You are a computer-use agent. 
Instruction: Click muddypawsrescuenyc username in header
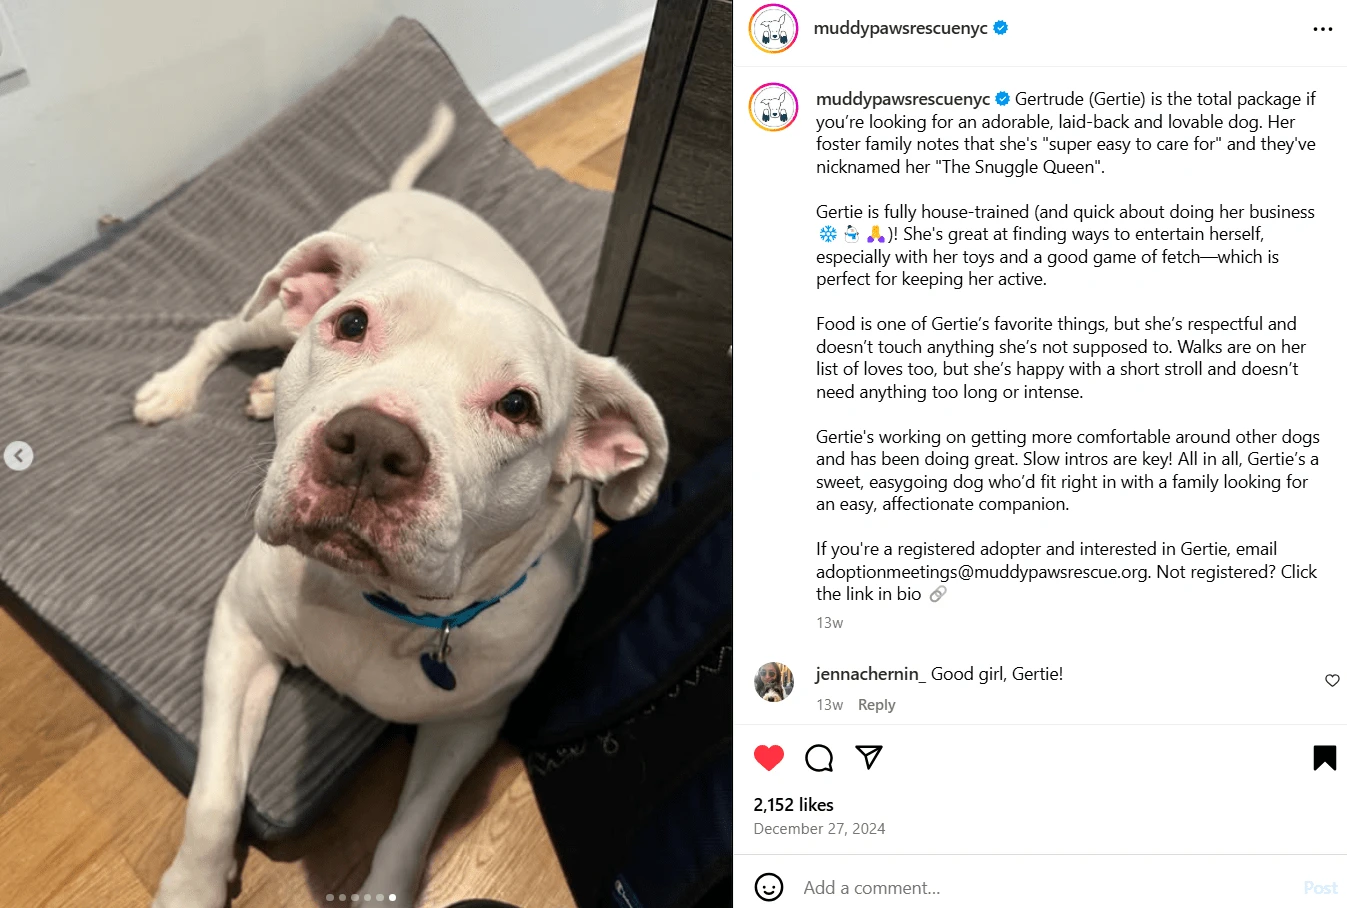pyautogui.click(x=900, y=28)
